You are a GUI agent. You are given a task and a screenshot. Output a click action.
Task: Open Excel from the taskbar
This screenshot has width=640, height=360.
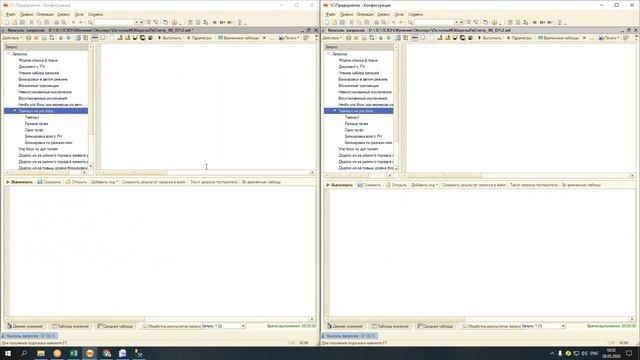73,353
